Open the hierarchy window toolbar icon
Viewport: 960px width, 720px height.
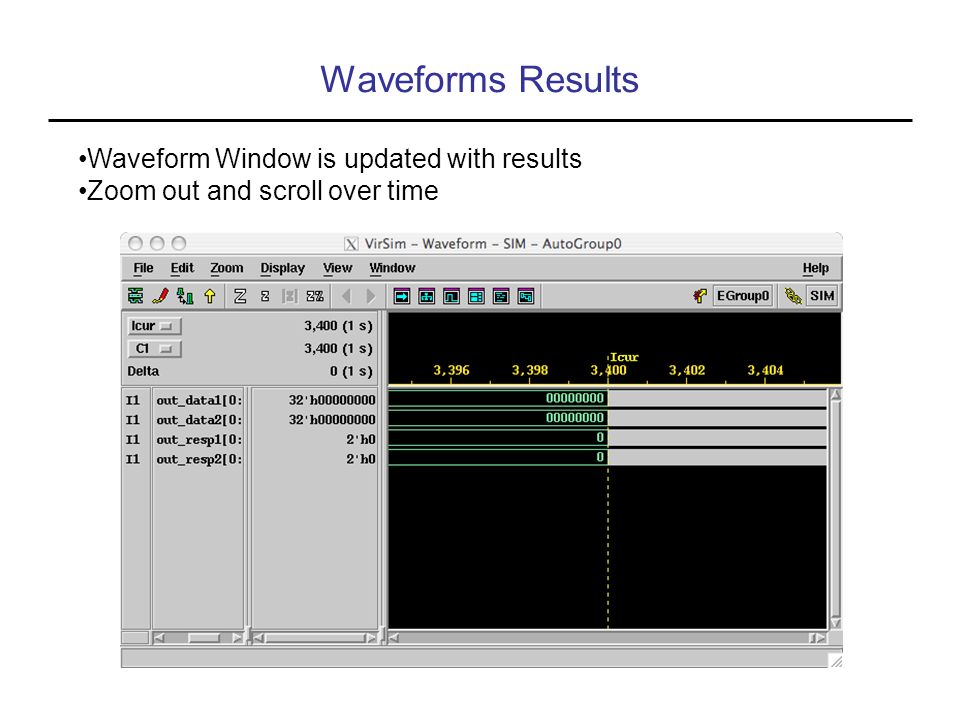427,297
